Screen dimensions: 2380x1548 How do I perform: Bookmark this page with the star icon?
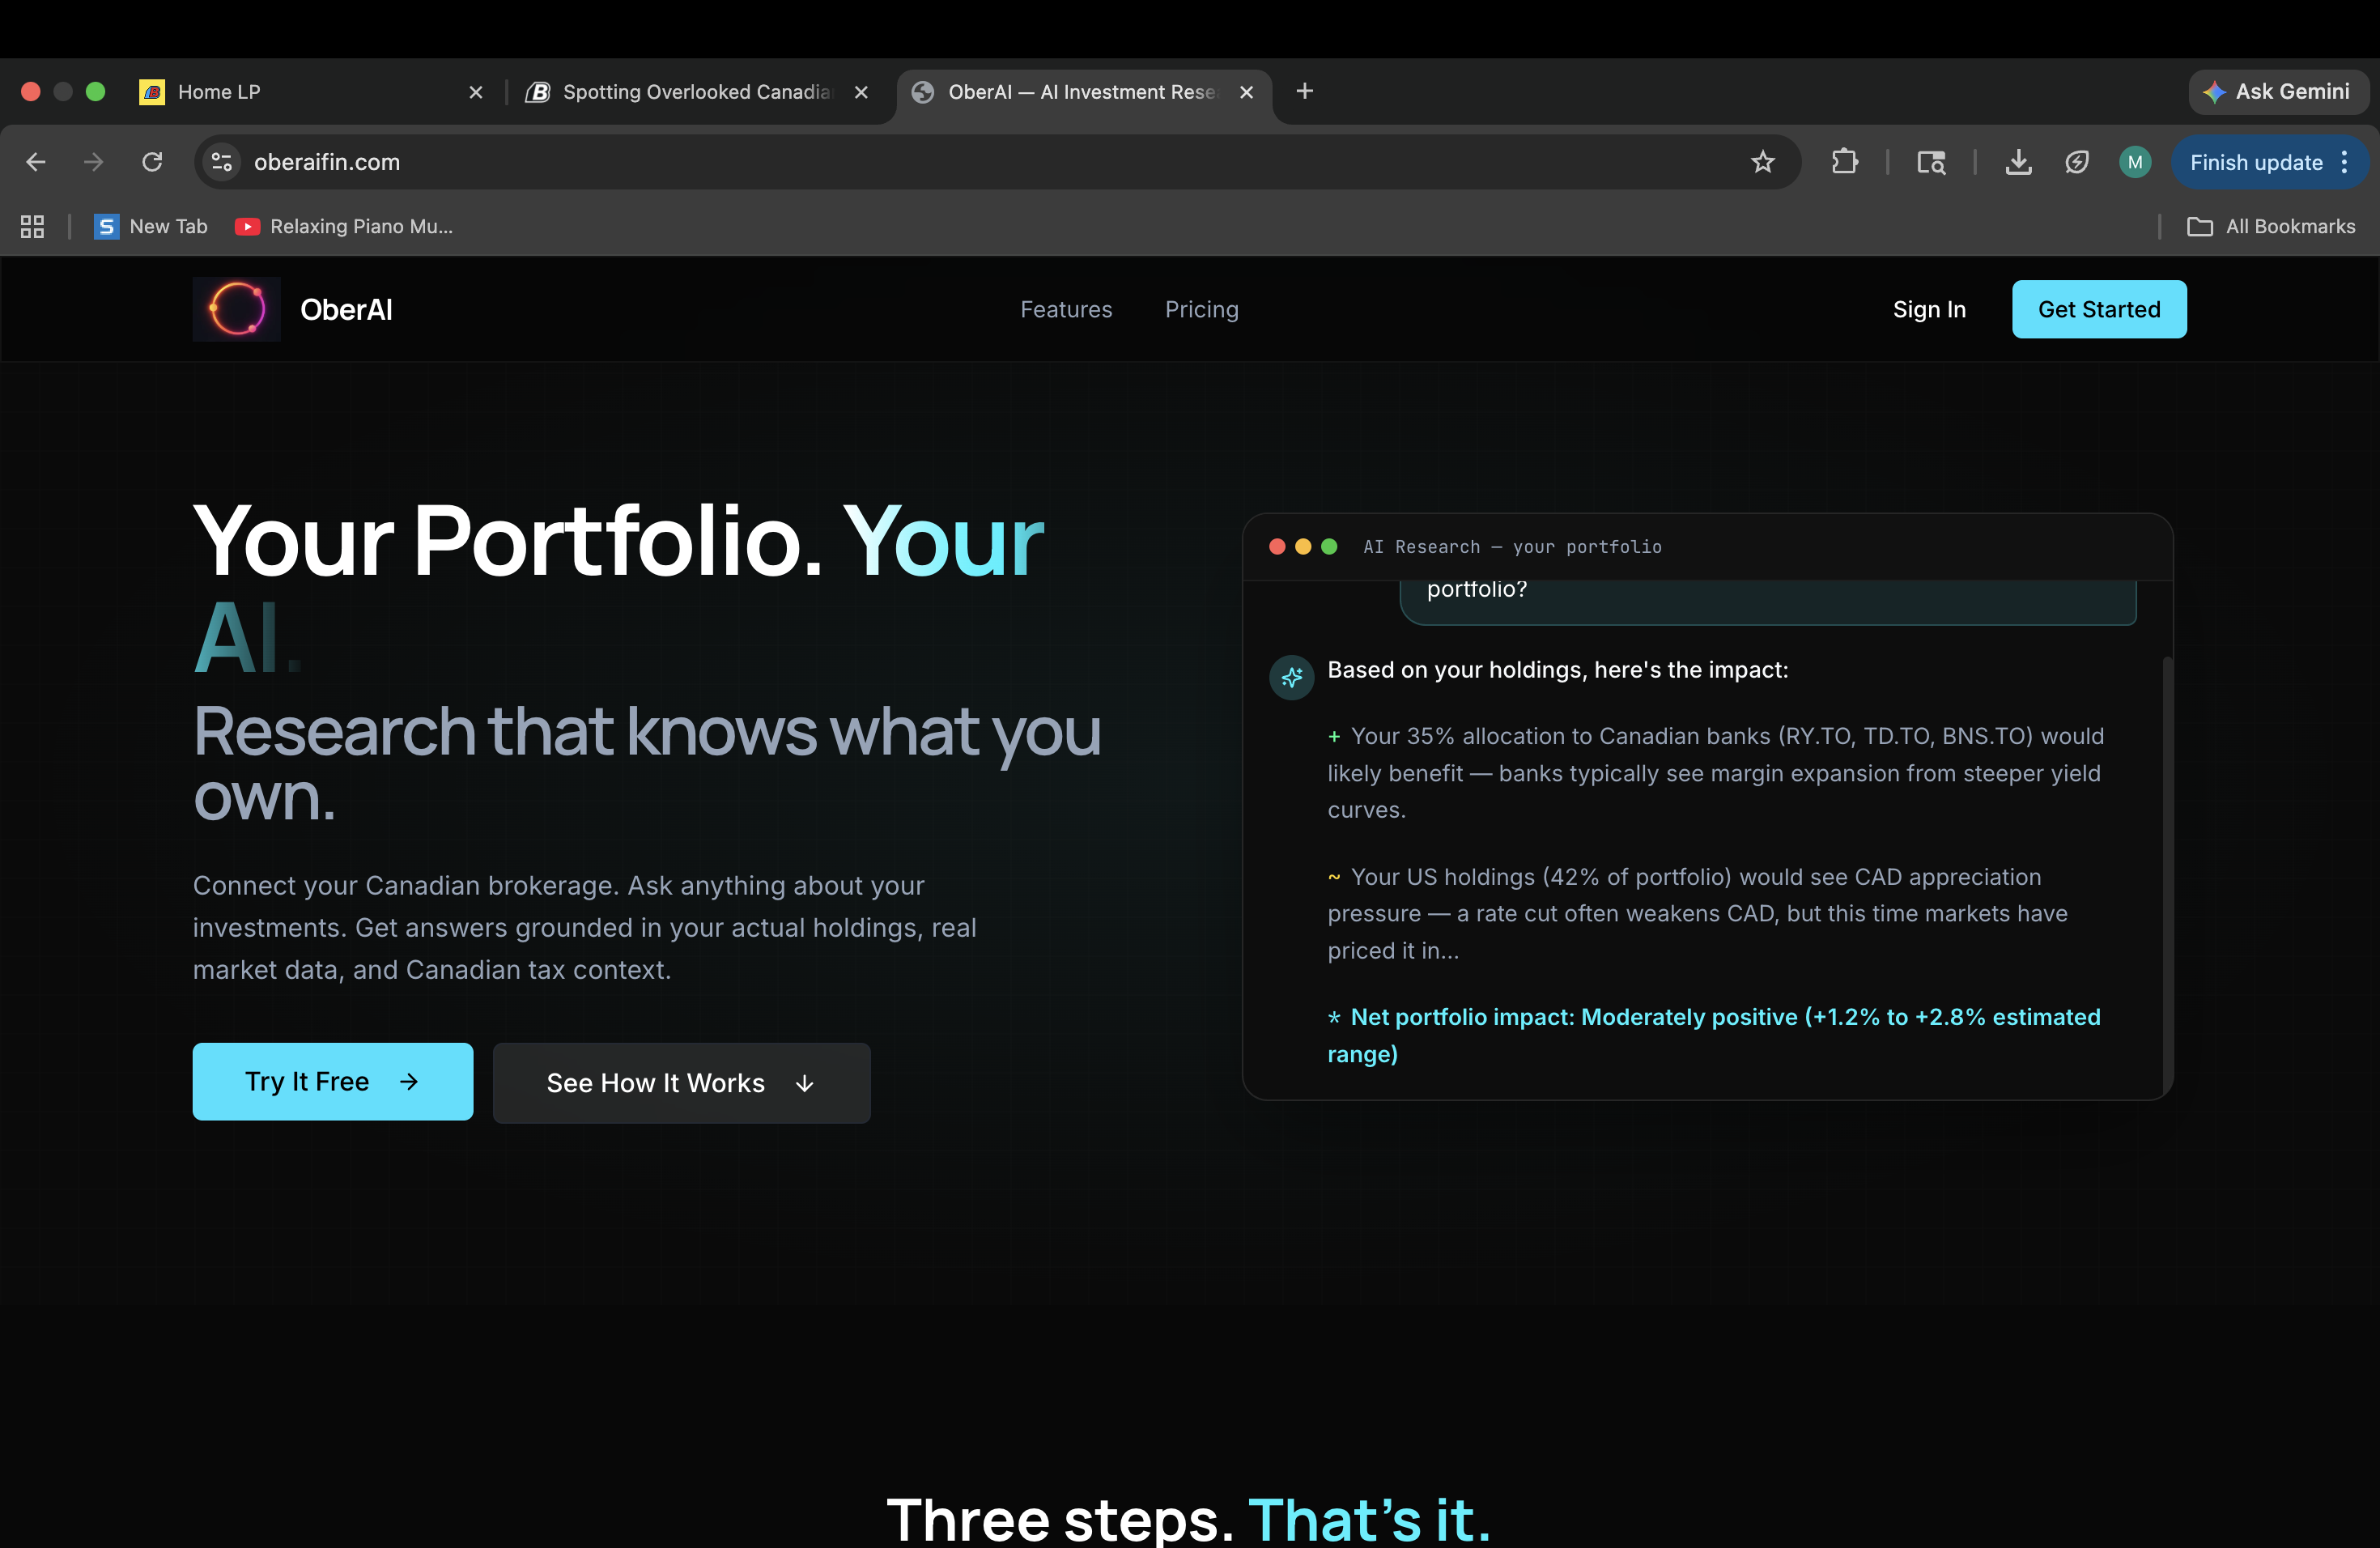(1762, 162)
